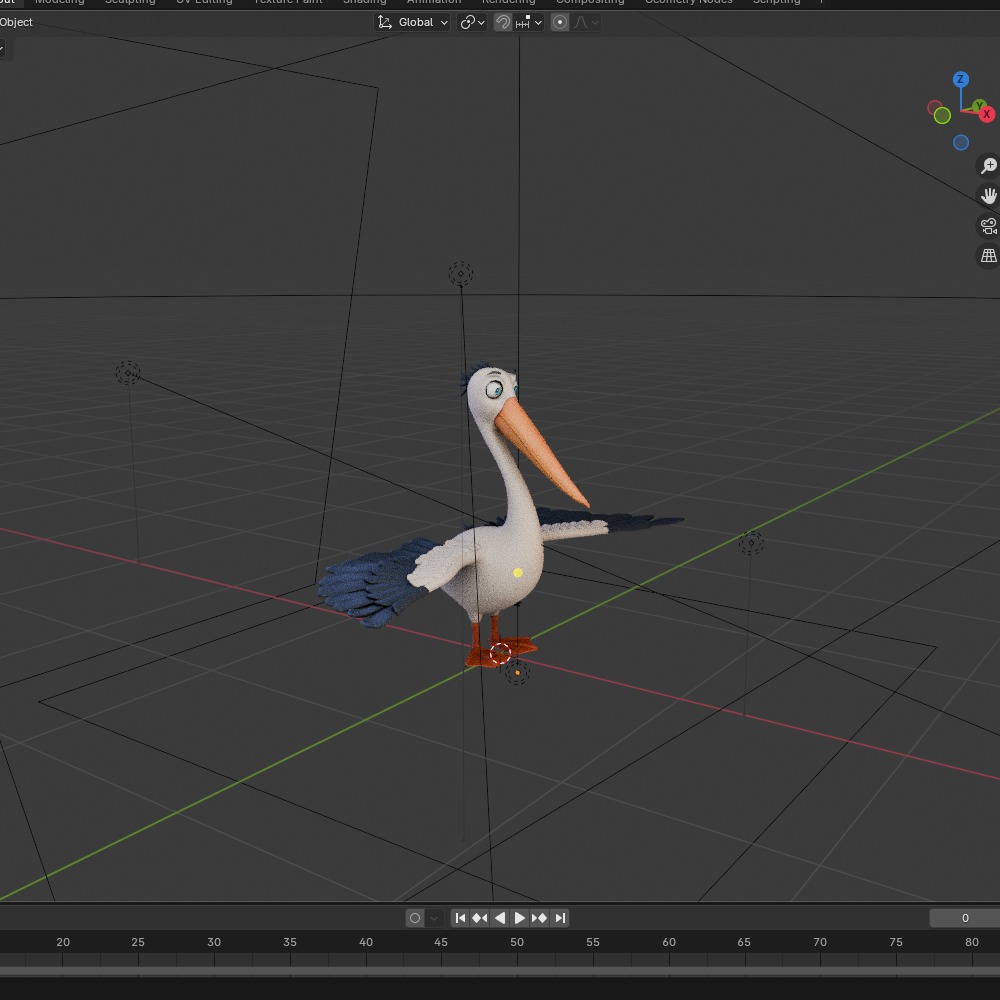Click the zoom magnifier viewport icon
This screenshot has width=1000, height=1000.
click(x=988, y=166)
